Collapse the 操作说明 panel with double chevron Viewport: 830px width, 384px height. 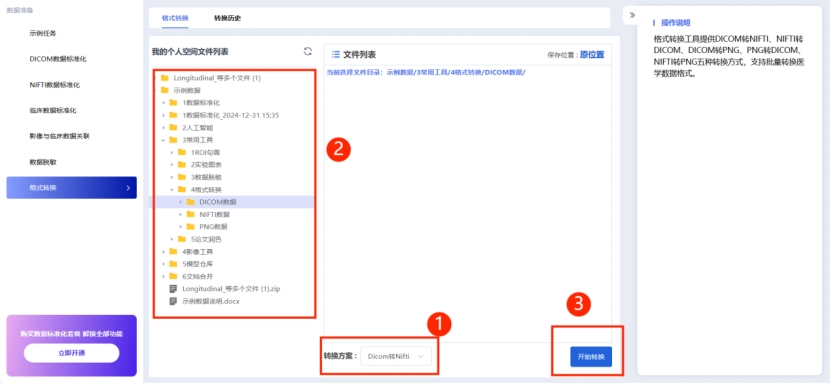click(632, 15)
